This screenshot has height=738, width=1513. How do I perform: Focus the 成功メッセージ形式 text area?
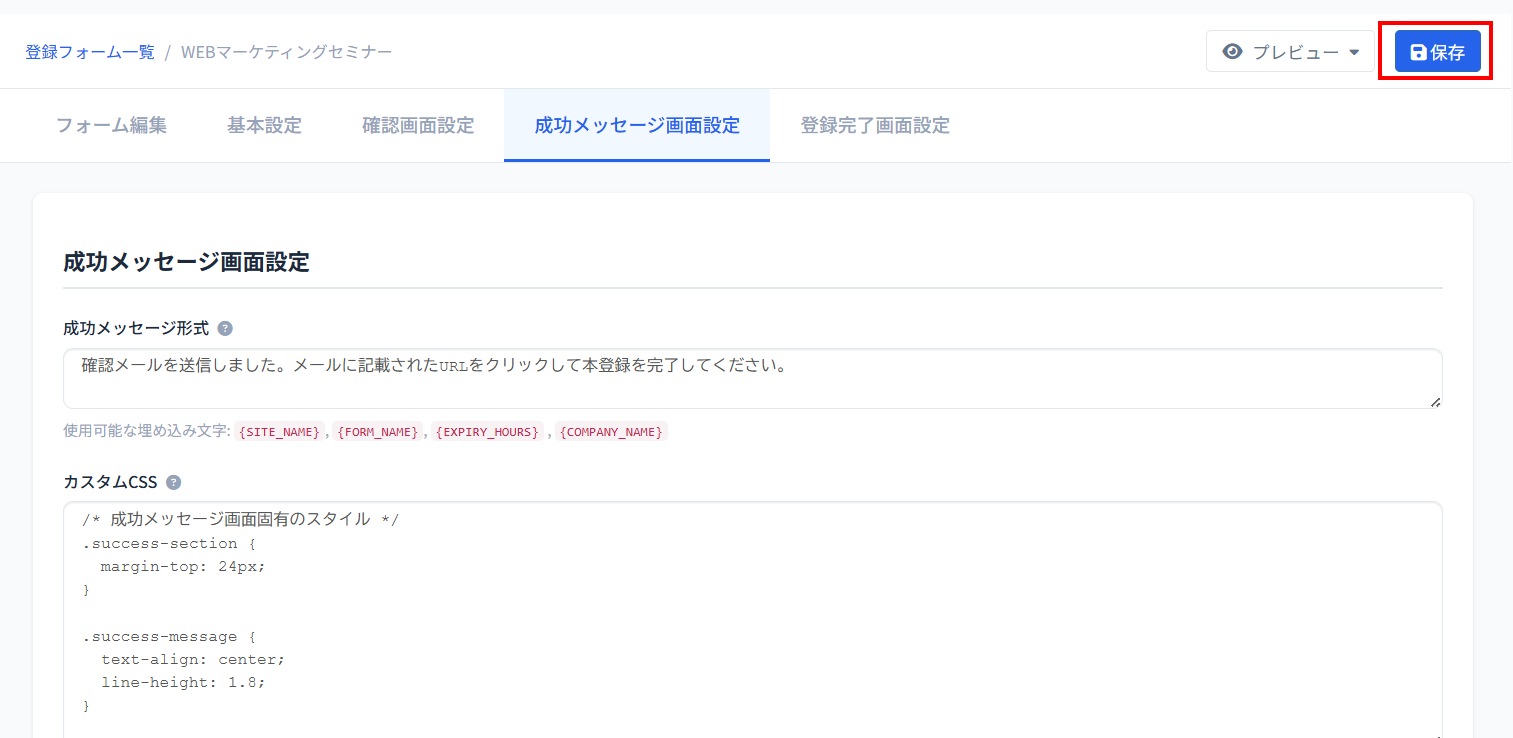pyautogui.click(x=750, y=379)
